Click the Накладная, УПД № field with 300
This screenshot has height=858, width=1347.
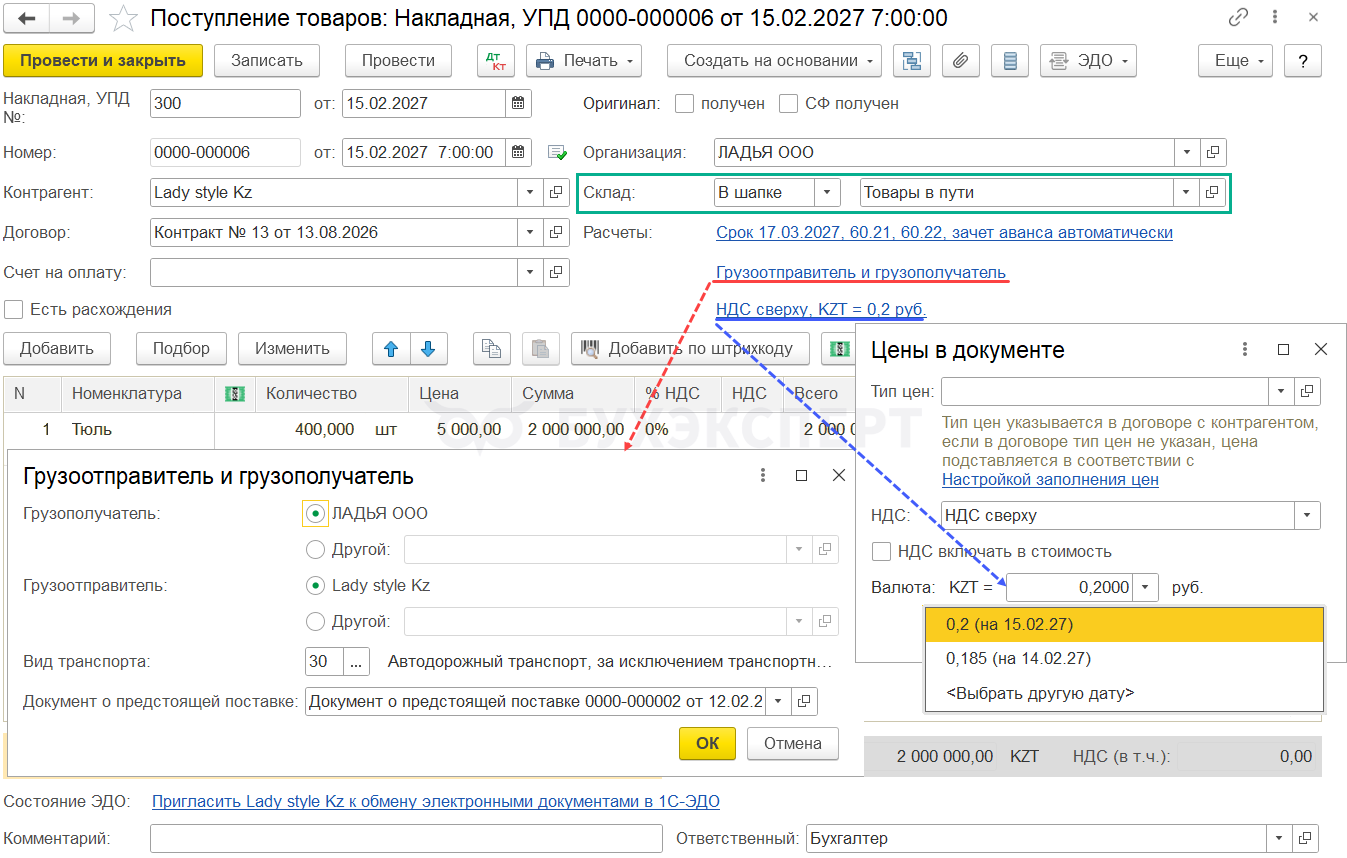[225, 103]
